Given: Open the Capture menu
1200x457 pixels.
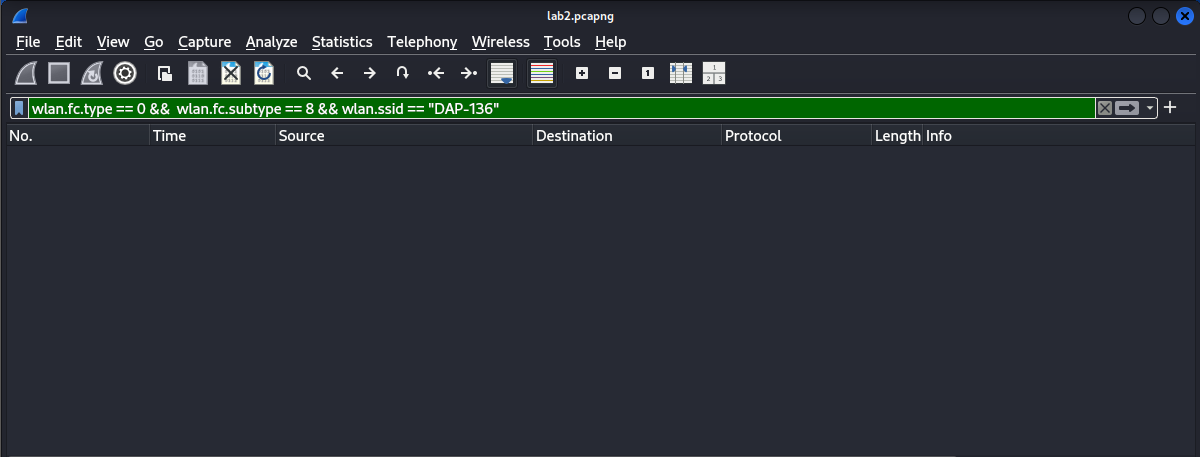Looking at the screenshot, I should click(205, 42).
